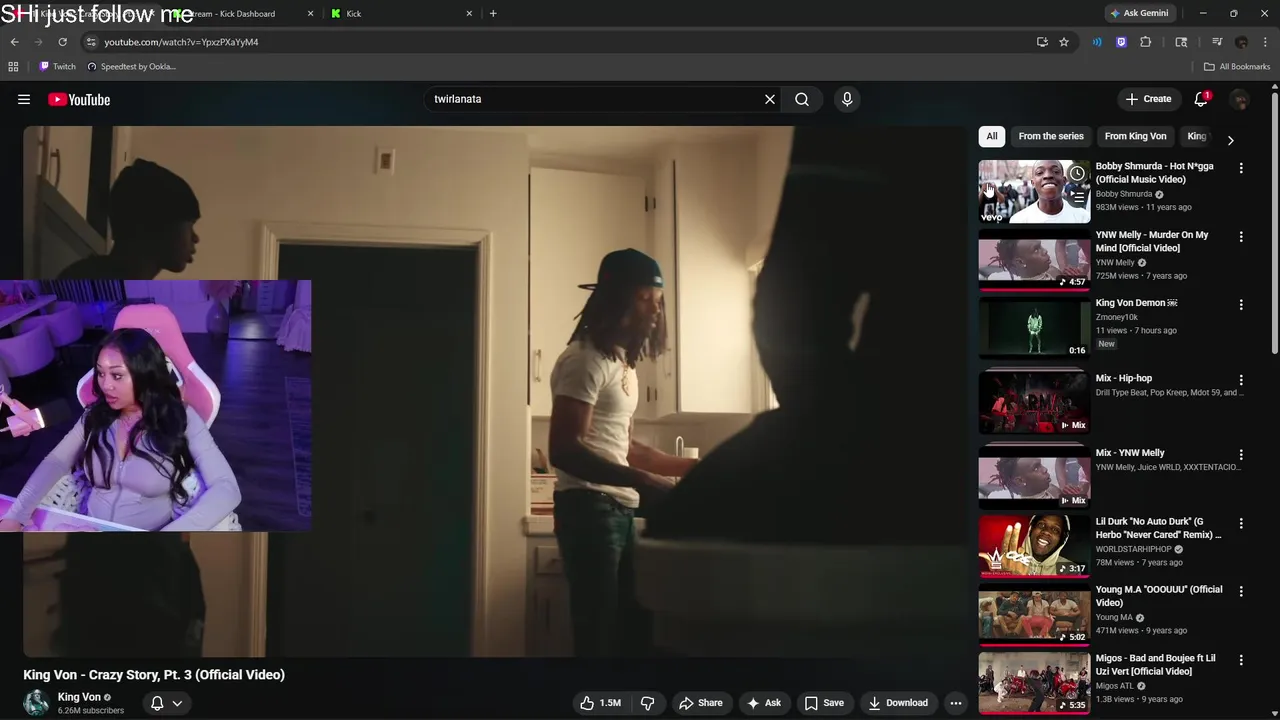Open the King Von Demon thumbnail
The image size is (1280, 720).
tap(1034, 328)
